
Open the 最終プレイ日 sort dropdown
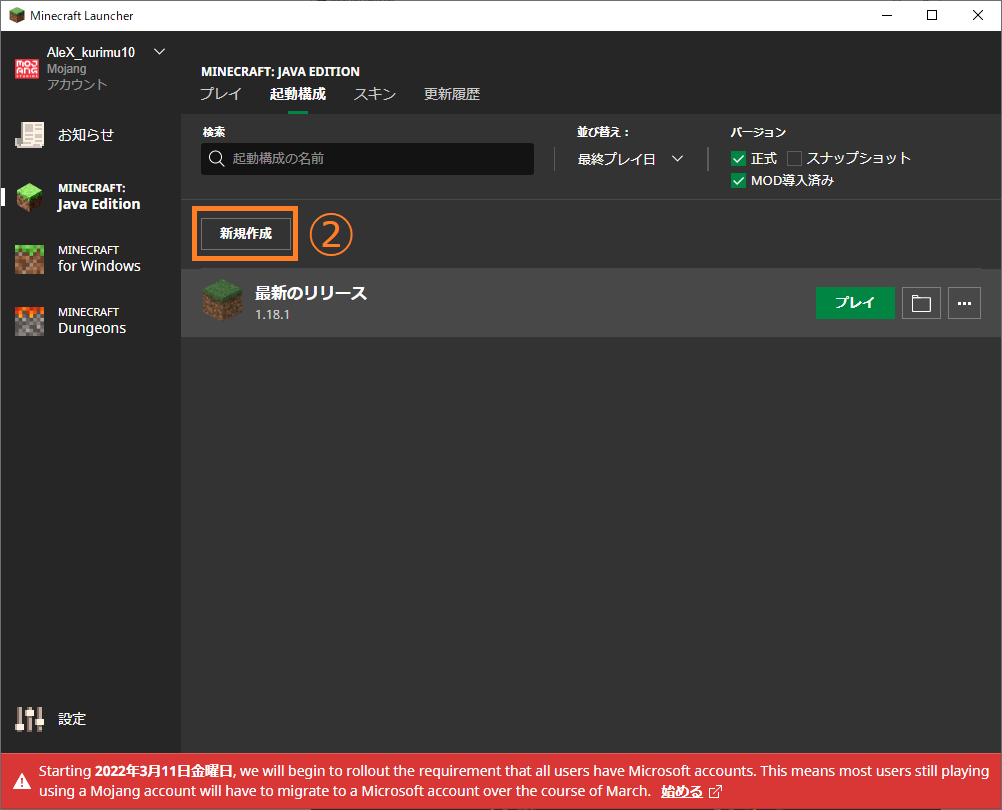click(x=630, y=159)
